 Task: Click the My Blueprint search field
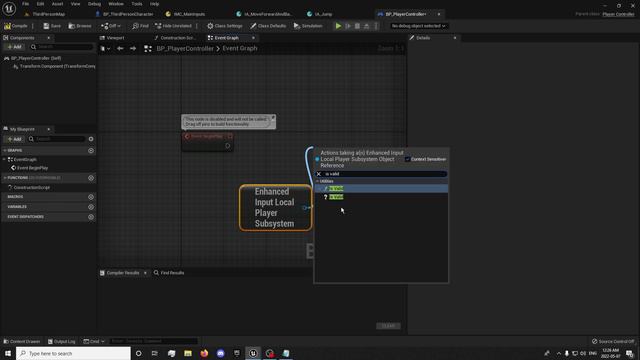coord(57,139)
